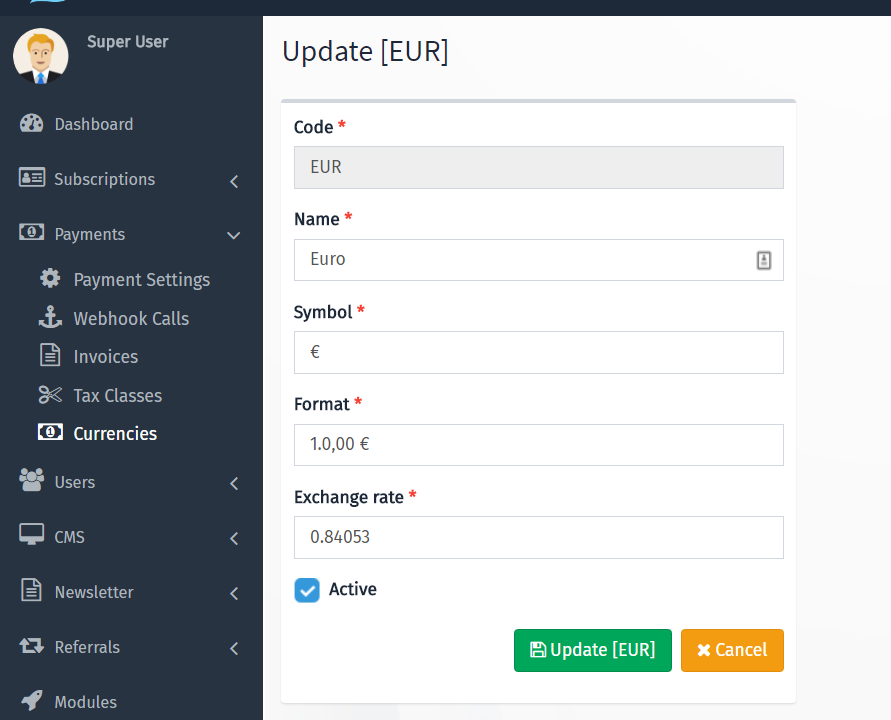Focus the Format input field
The image size is (891, 720).
[539, 445]
